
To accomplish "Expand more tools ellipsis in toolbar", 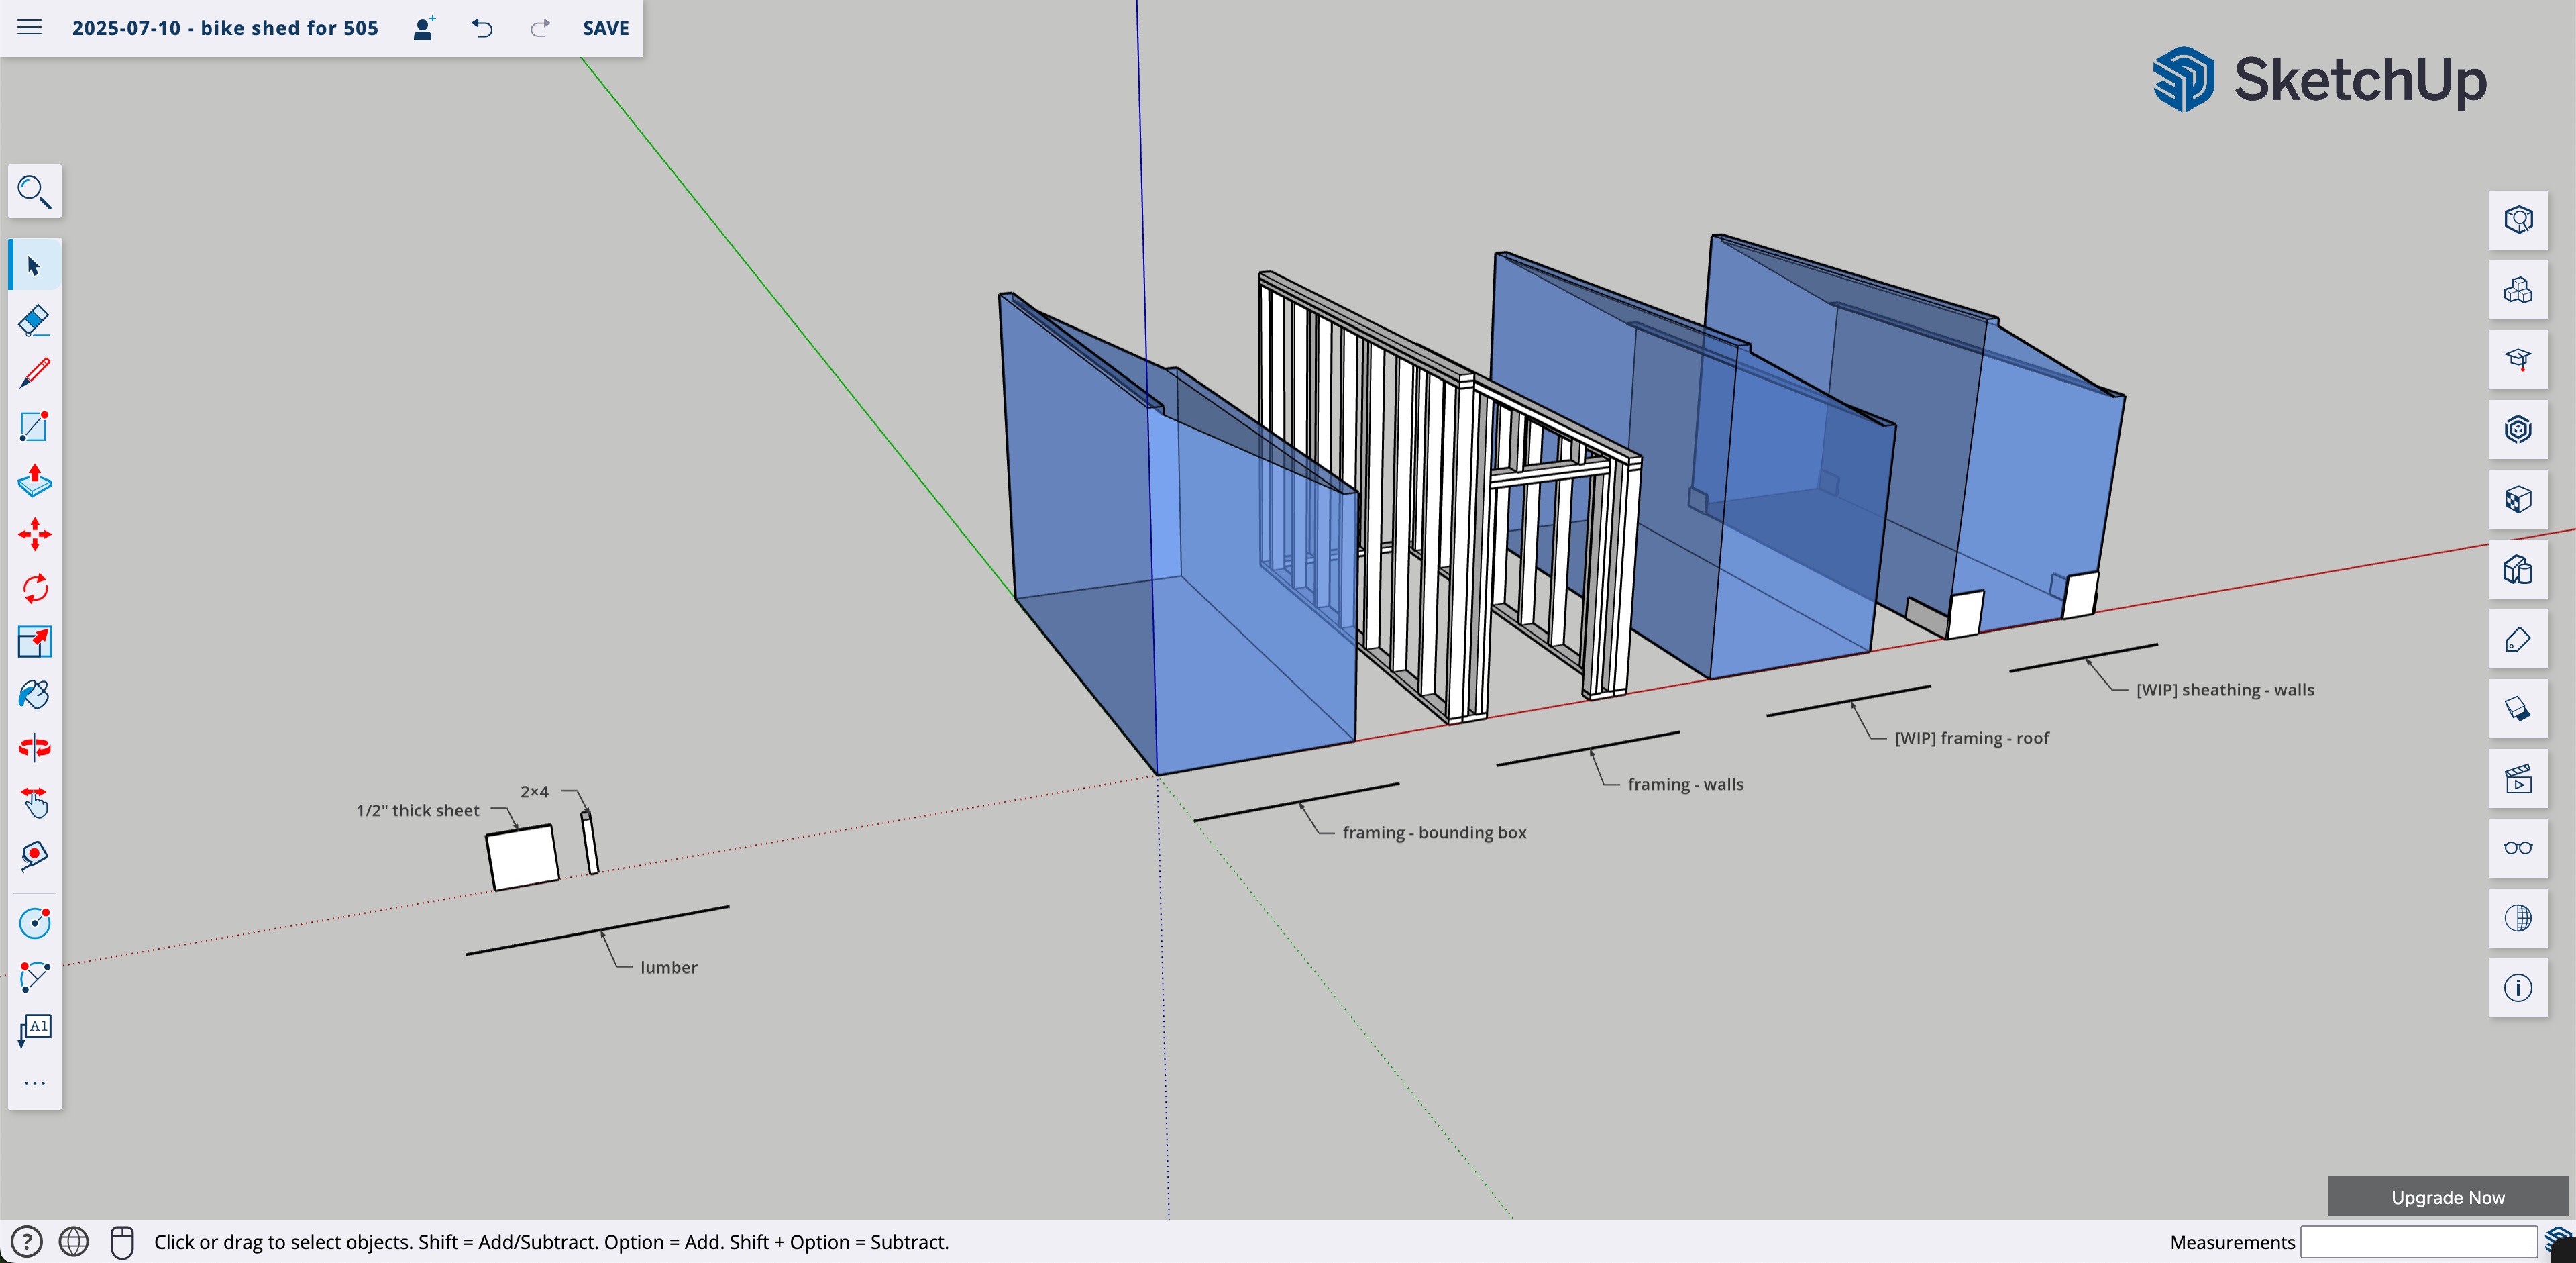I will coord(34,1083).
